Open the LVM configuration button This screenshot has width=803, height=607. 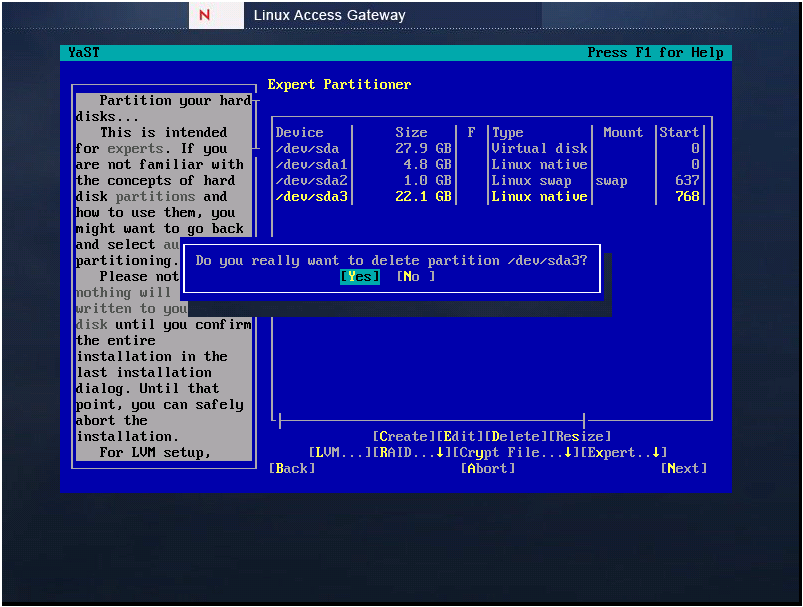click(340, 453)
